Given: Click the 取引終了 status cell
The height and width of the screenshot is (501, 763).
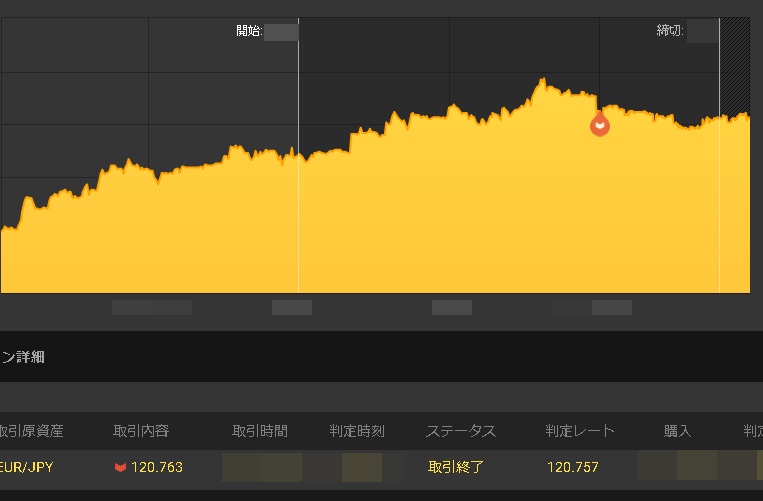Looking at the screenshot, I should [x=456, y=467].
